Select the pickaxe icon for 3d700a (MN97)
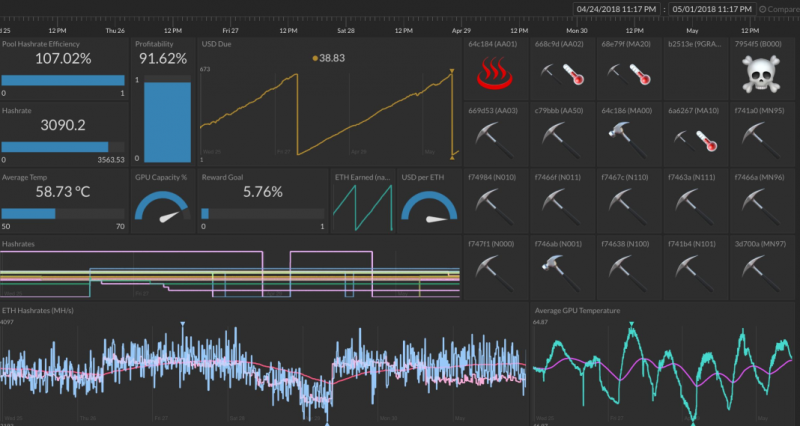The height and width of the screenshot is (426, 800). (760, 273)
